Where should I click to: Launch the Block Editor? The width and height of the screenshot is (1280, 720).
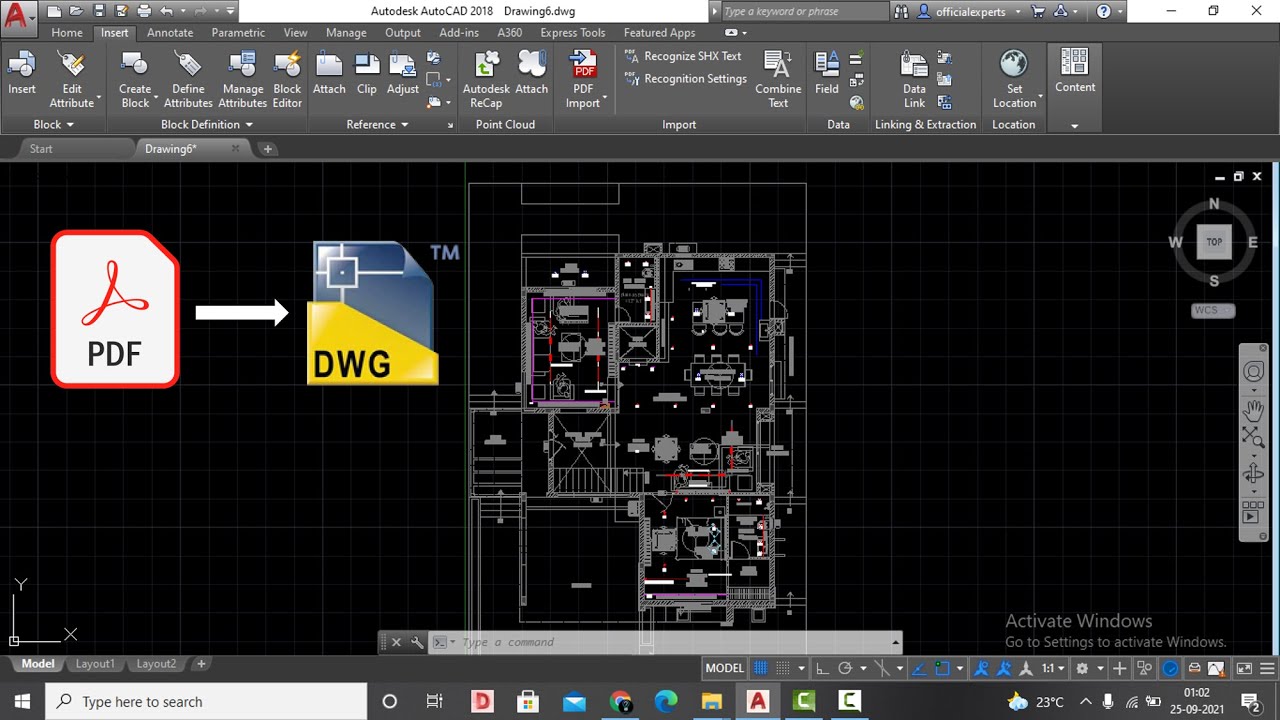[287, 80]
